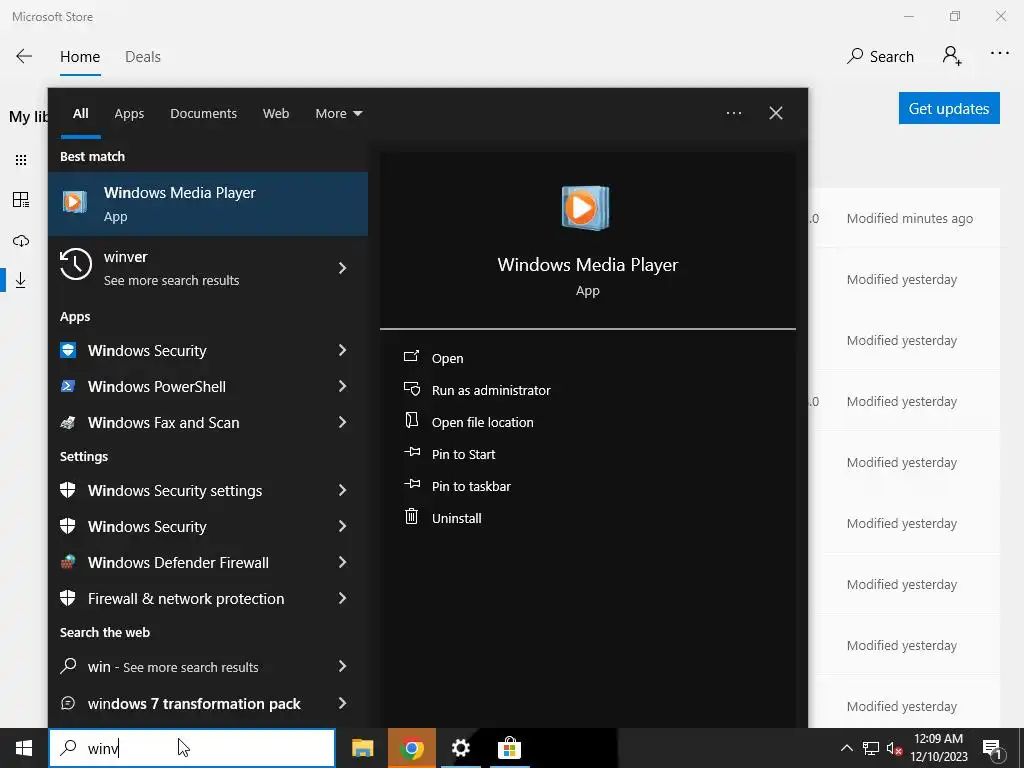Close the search panel with X
1024x768 pixels.
776,113
